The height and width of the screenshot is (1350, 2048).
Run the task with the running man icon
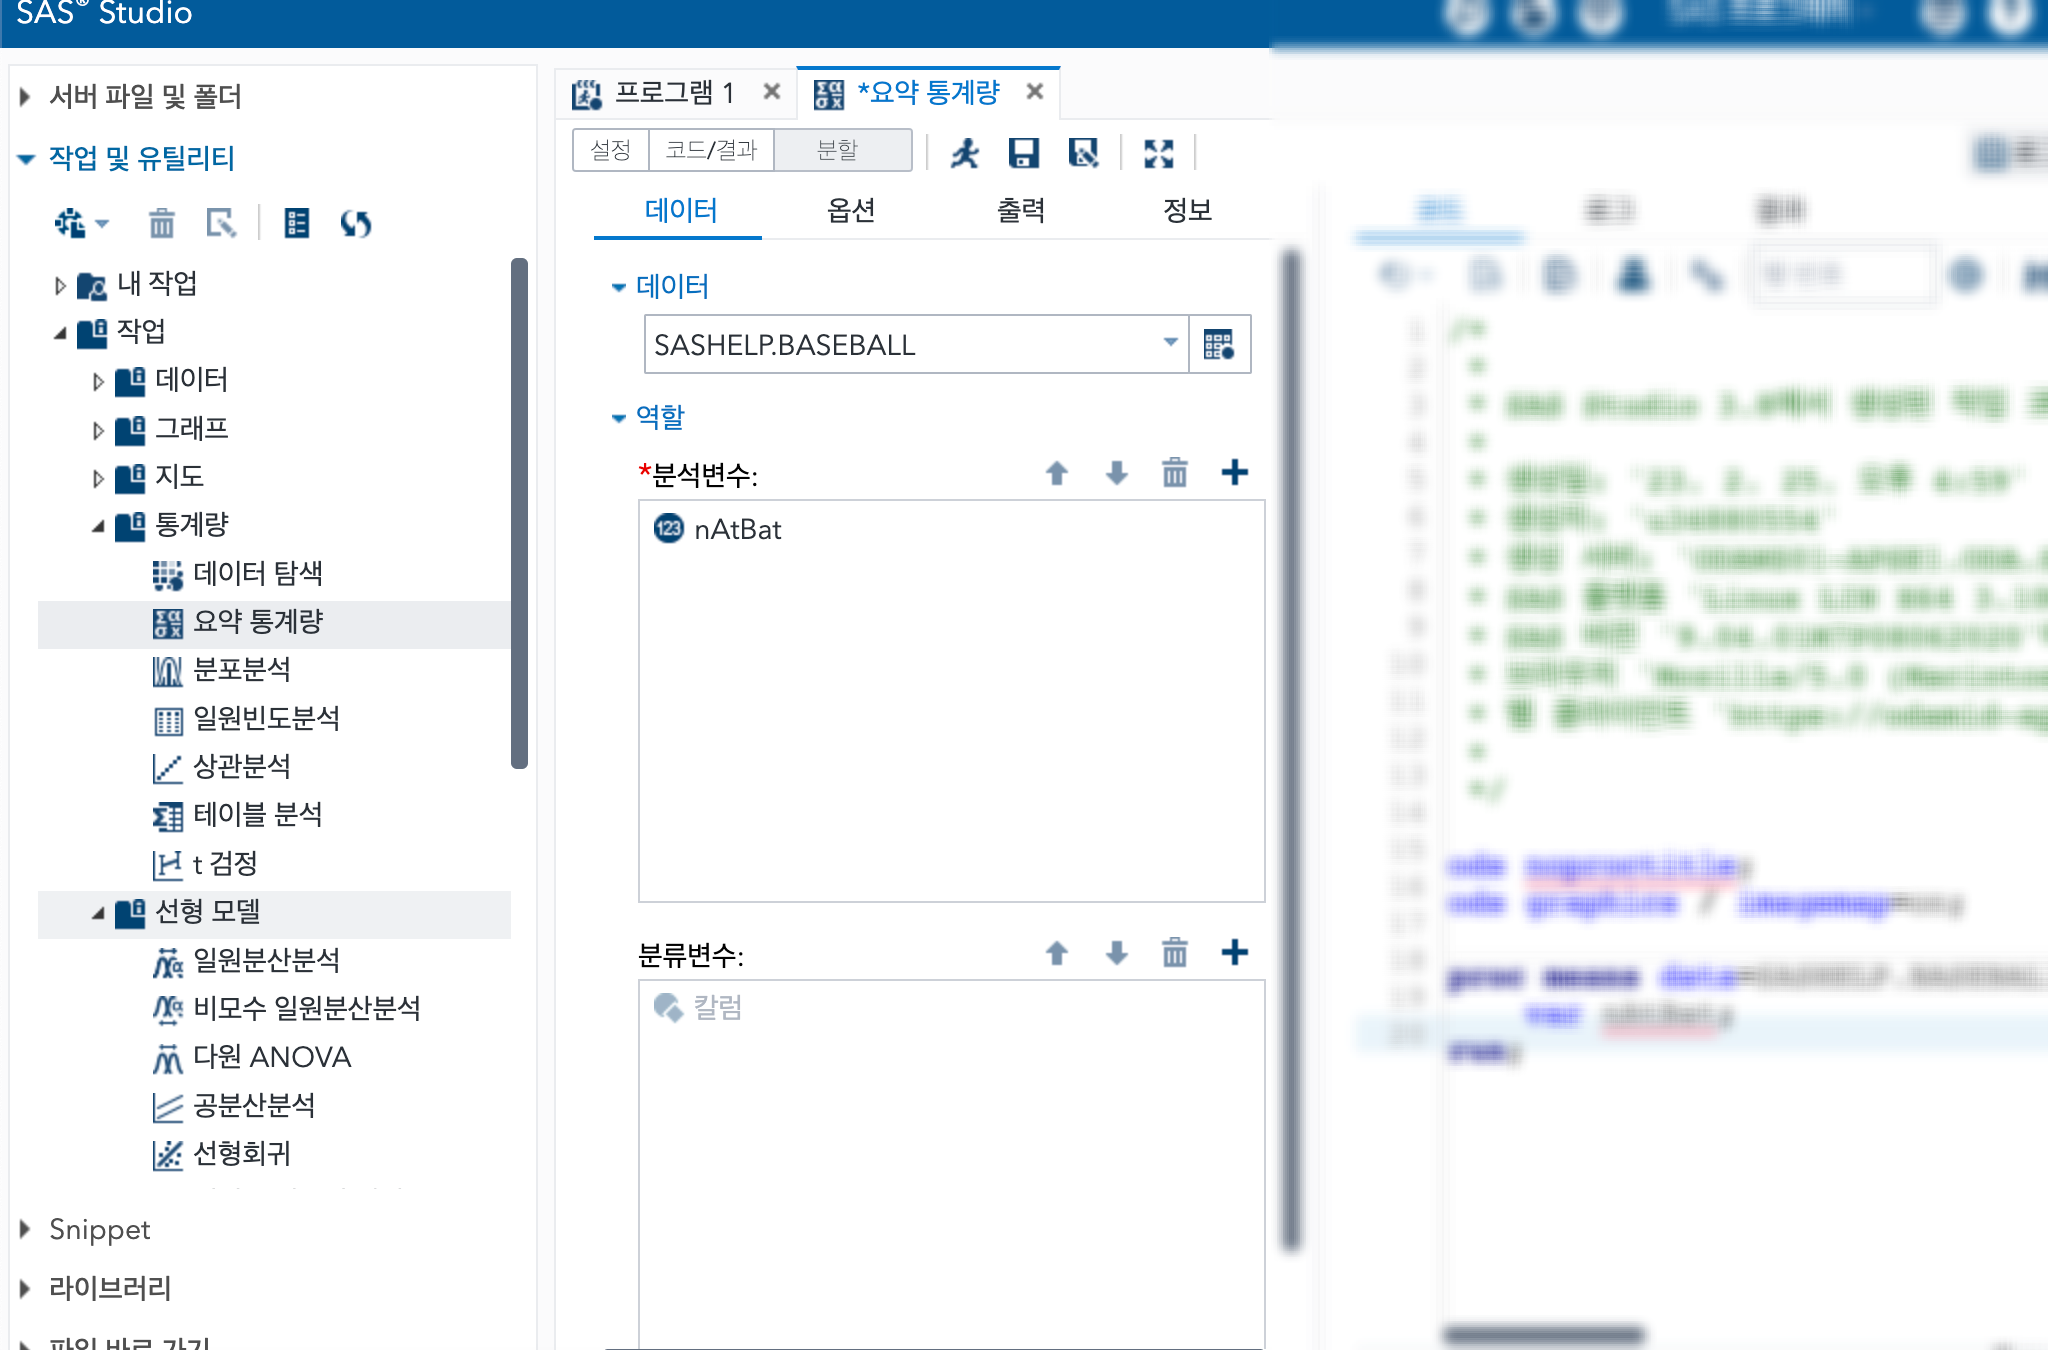(x=965, y=153)
